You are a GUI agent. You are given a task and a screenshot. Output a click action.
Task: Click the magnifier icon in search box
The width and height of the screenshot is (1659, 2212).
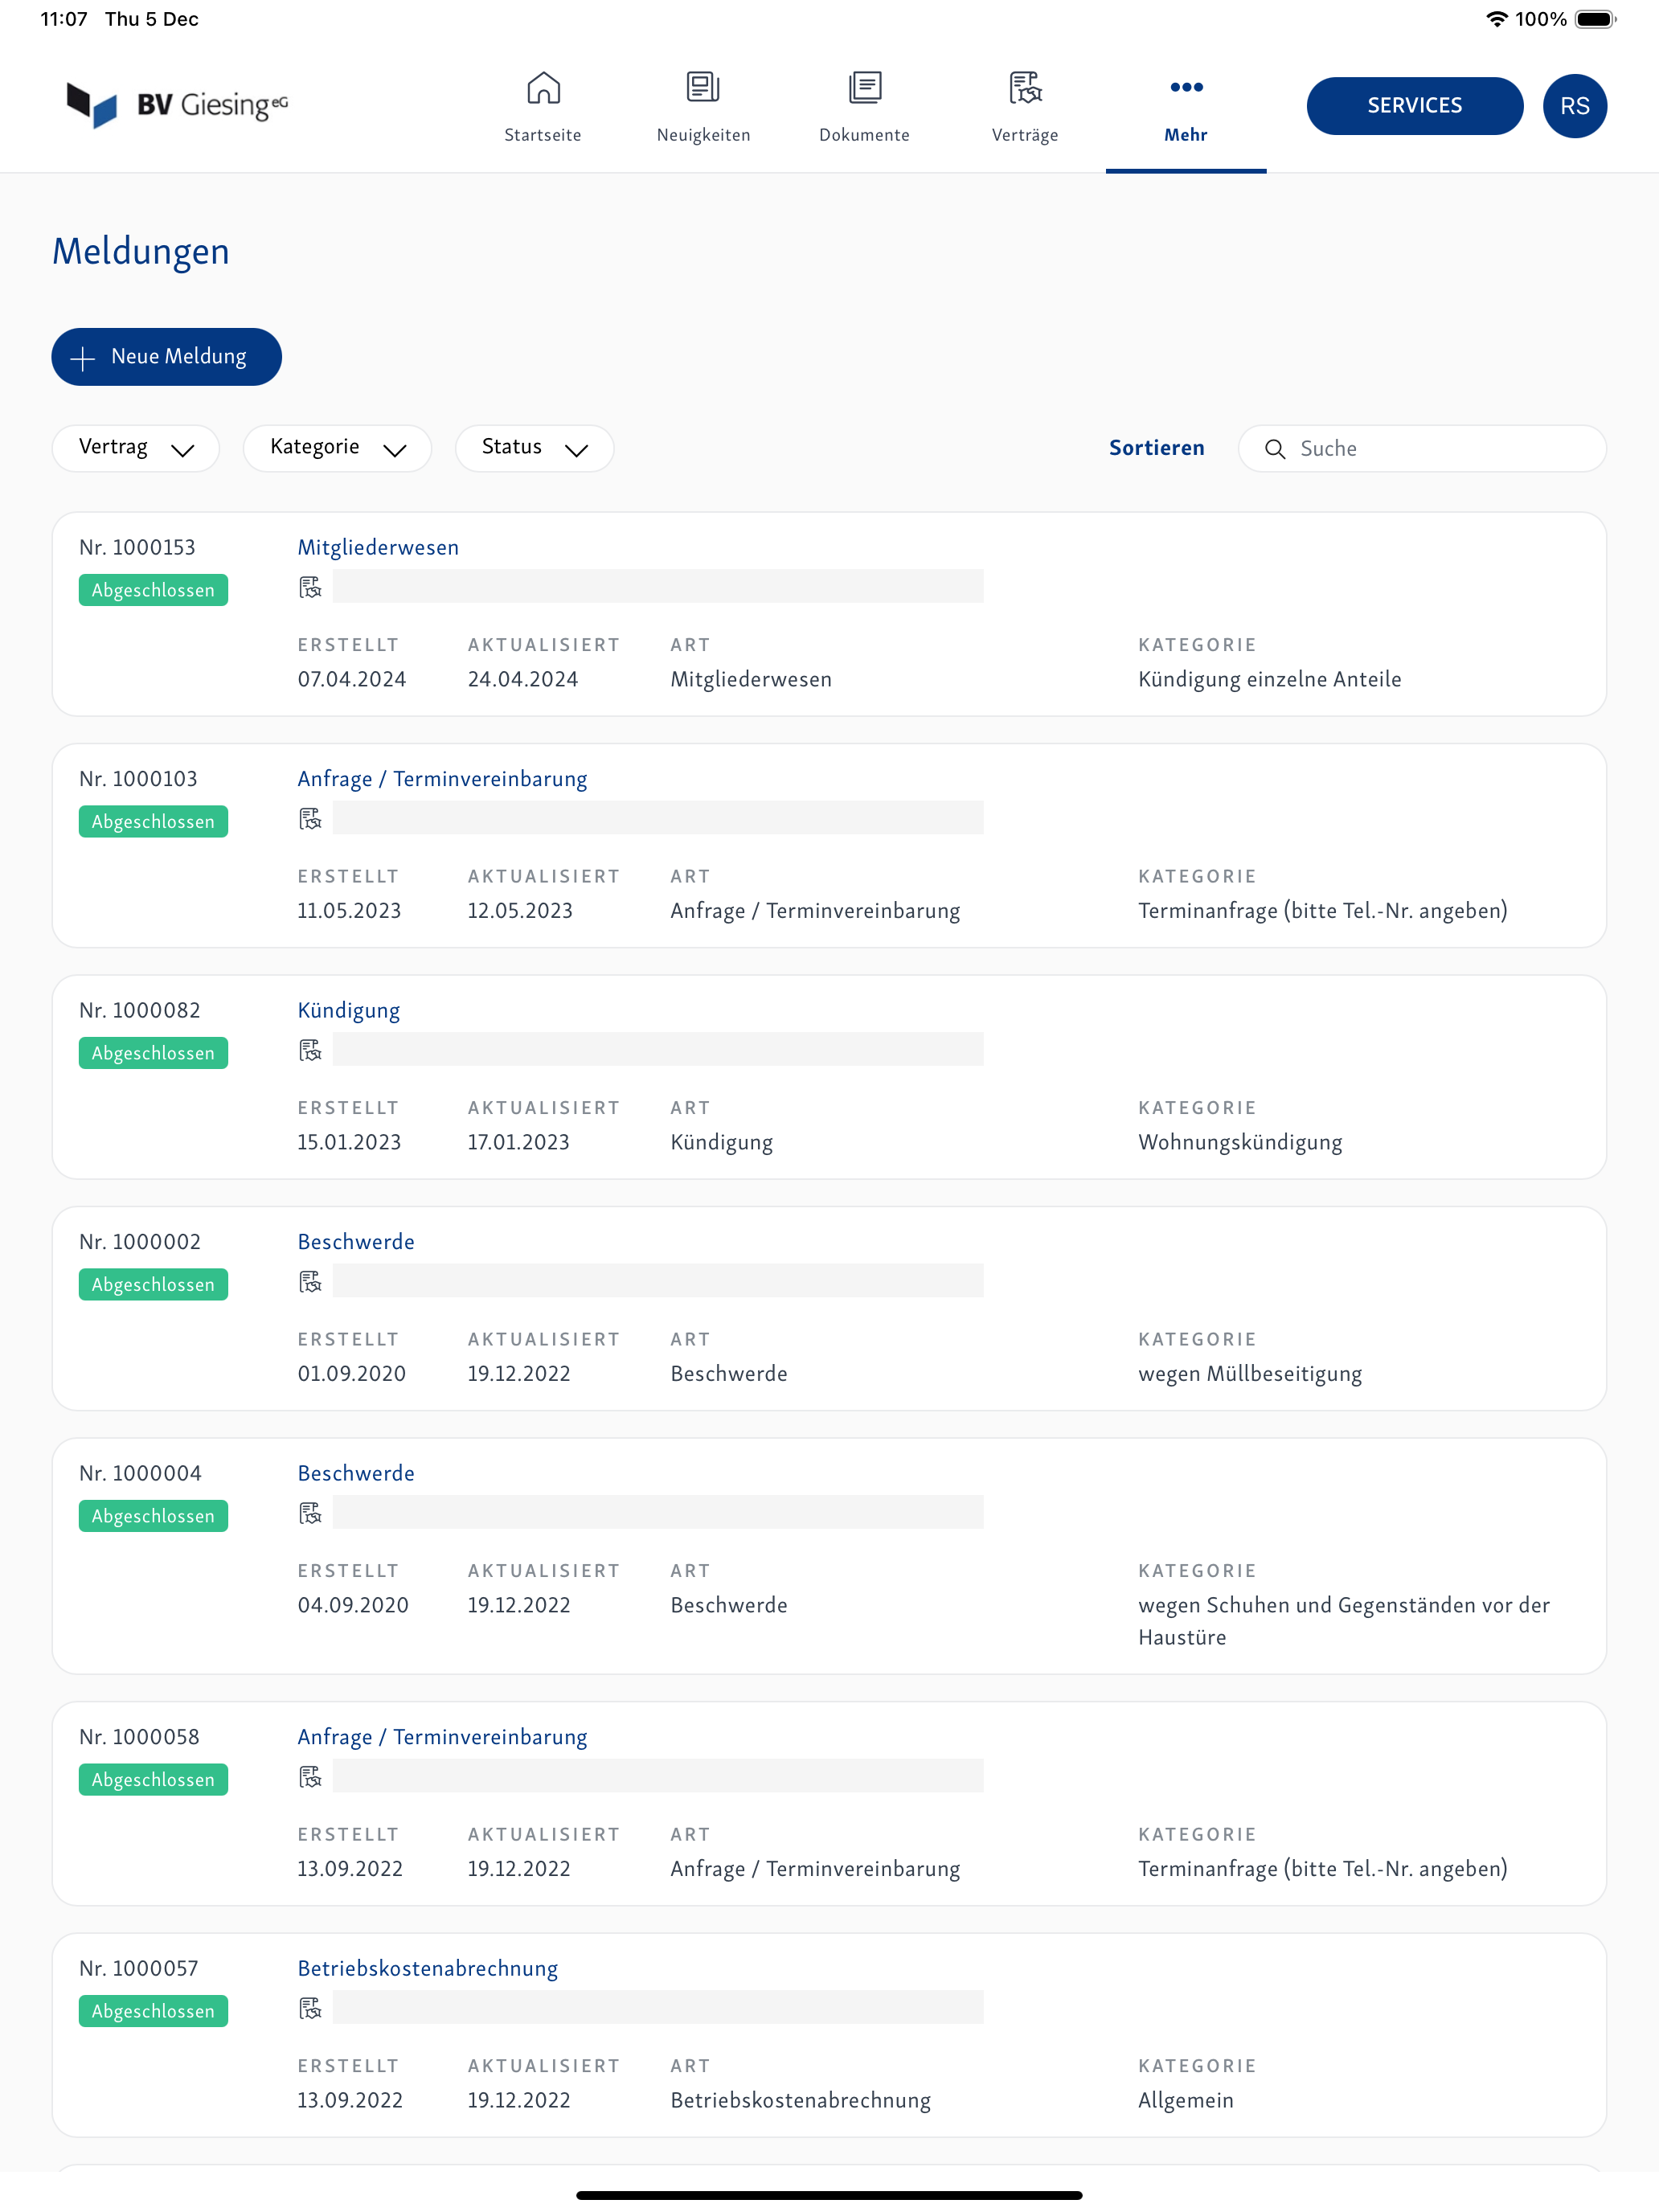click(1275, 449)
